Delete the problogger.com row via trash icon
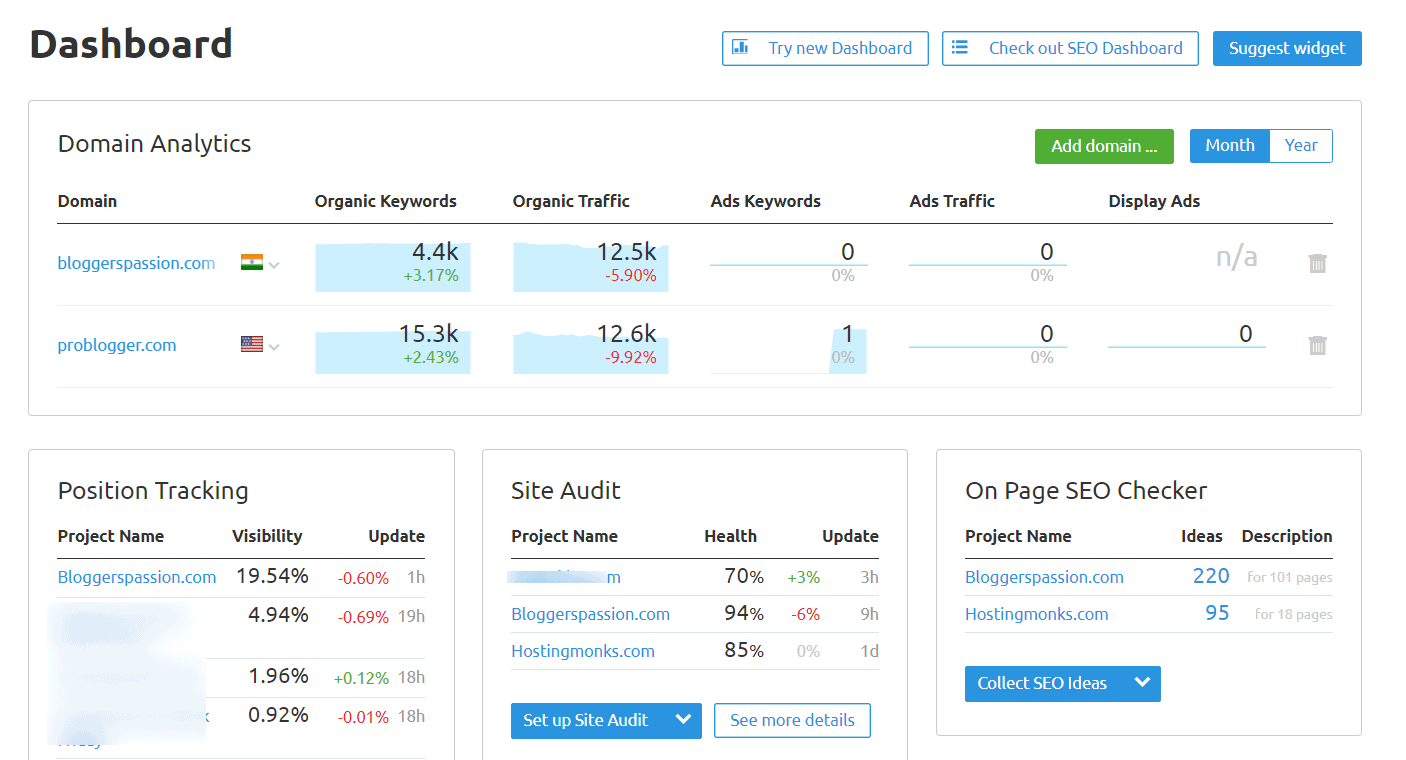The width and height of the screenshot is (1406, 760). tap(1318, 346)
